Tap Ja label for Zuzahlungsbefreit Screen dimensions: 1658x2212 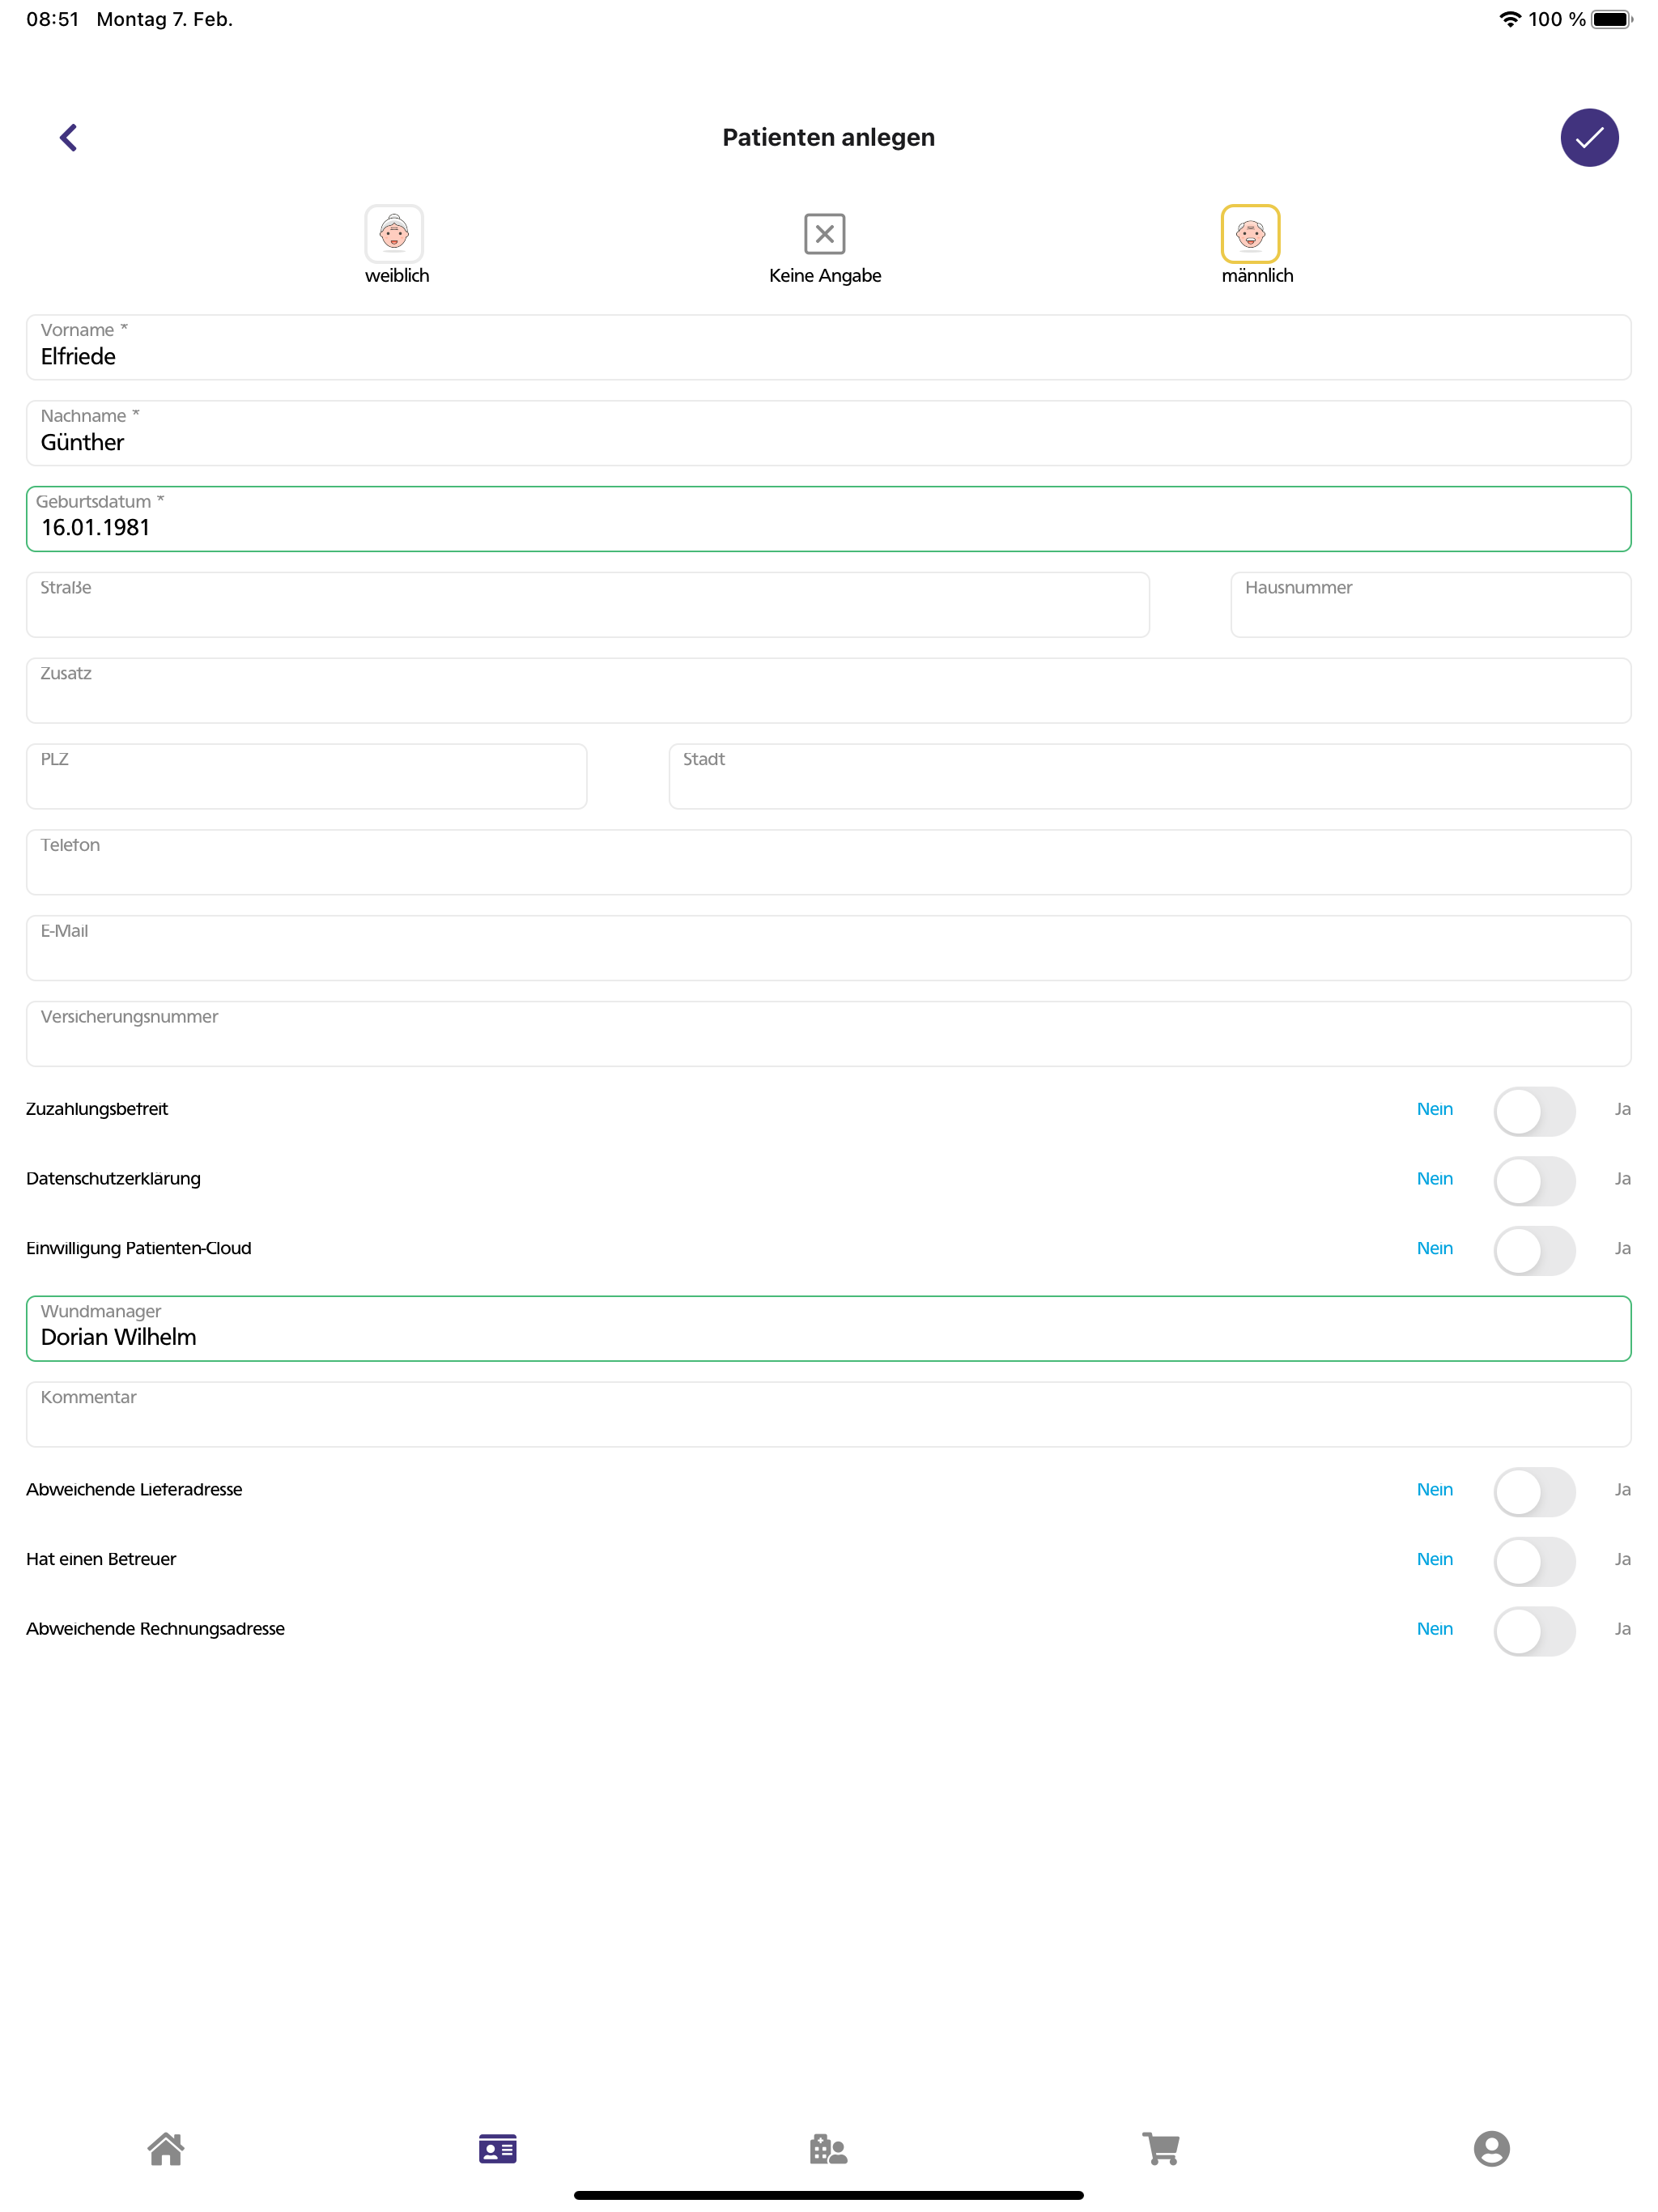point(1622,1109)
